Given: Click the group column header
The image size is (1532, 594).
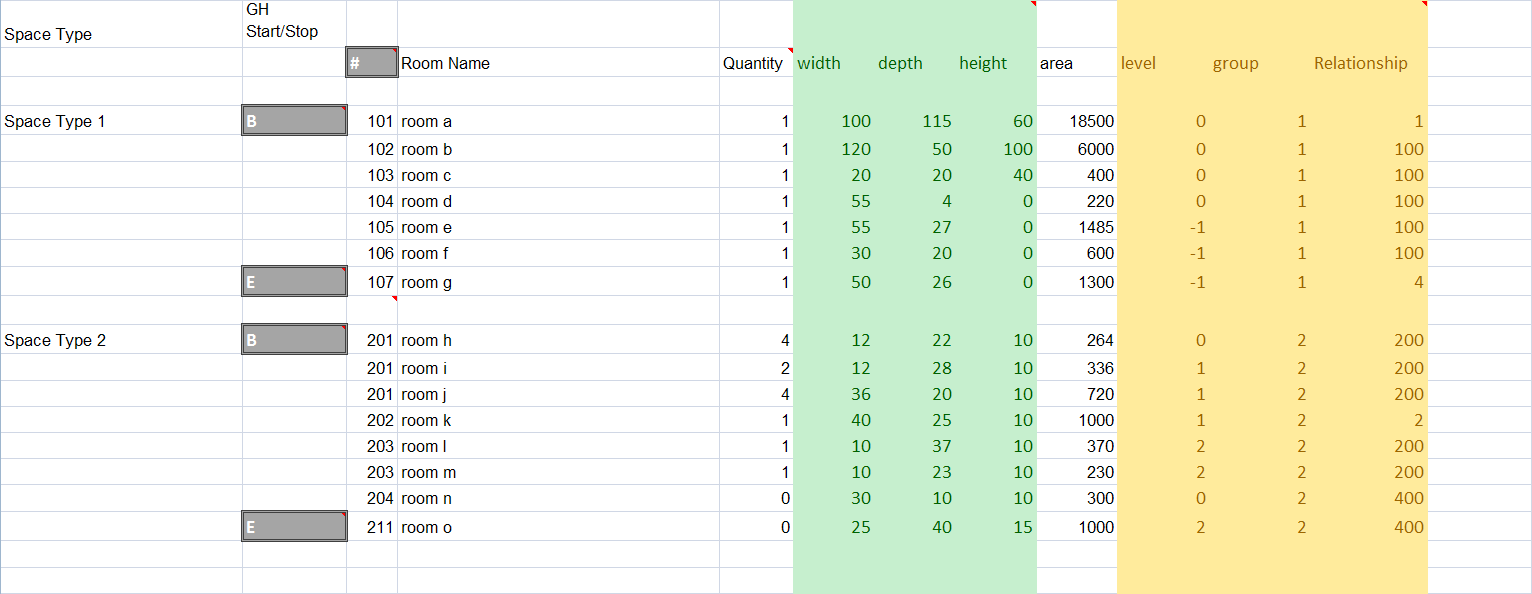Looking at the screenshot, I should [1235, 63].
